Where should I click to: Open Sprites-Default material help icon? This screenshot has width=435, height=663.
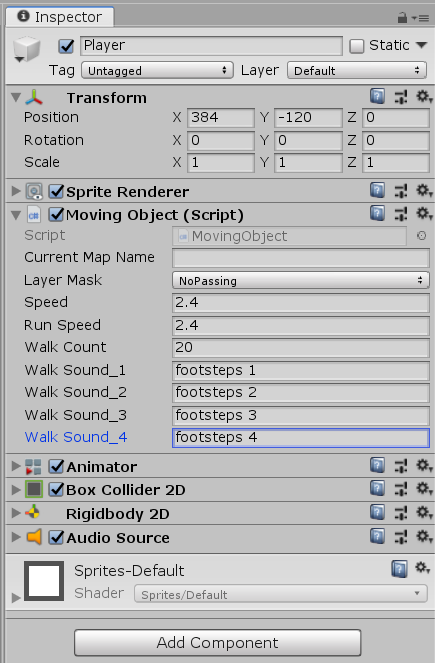[399, 569]
